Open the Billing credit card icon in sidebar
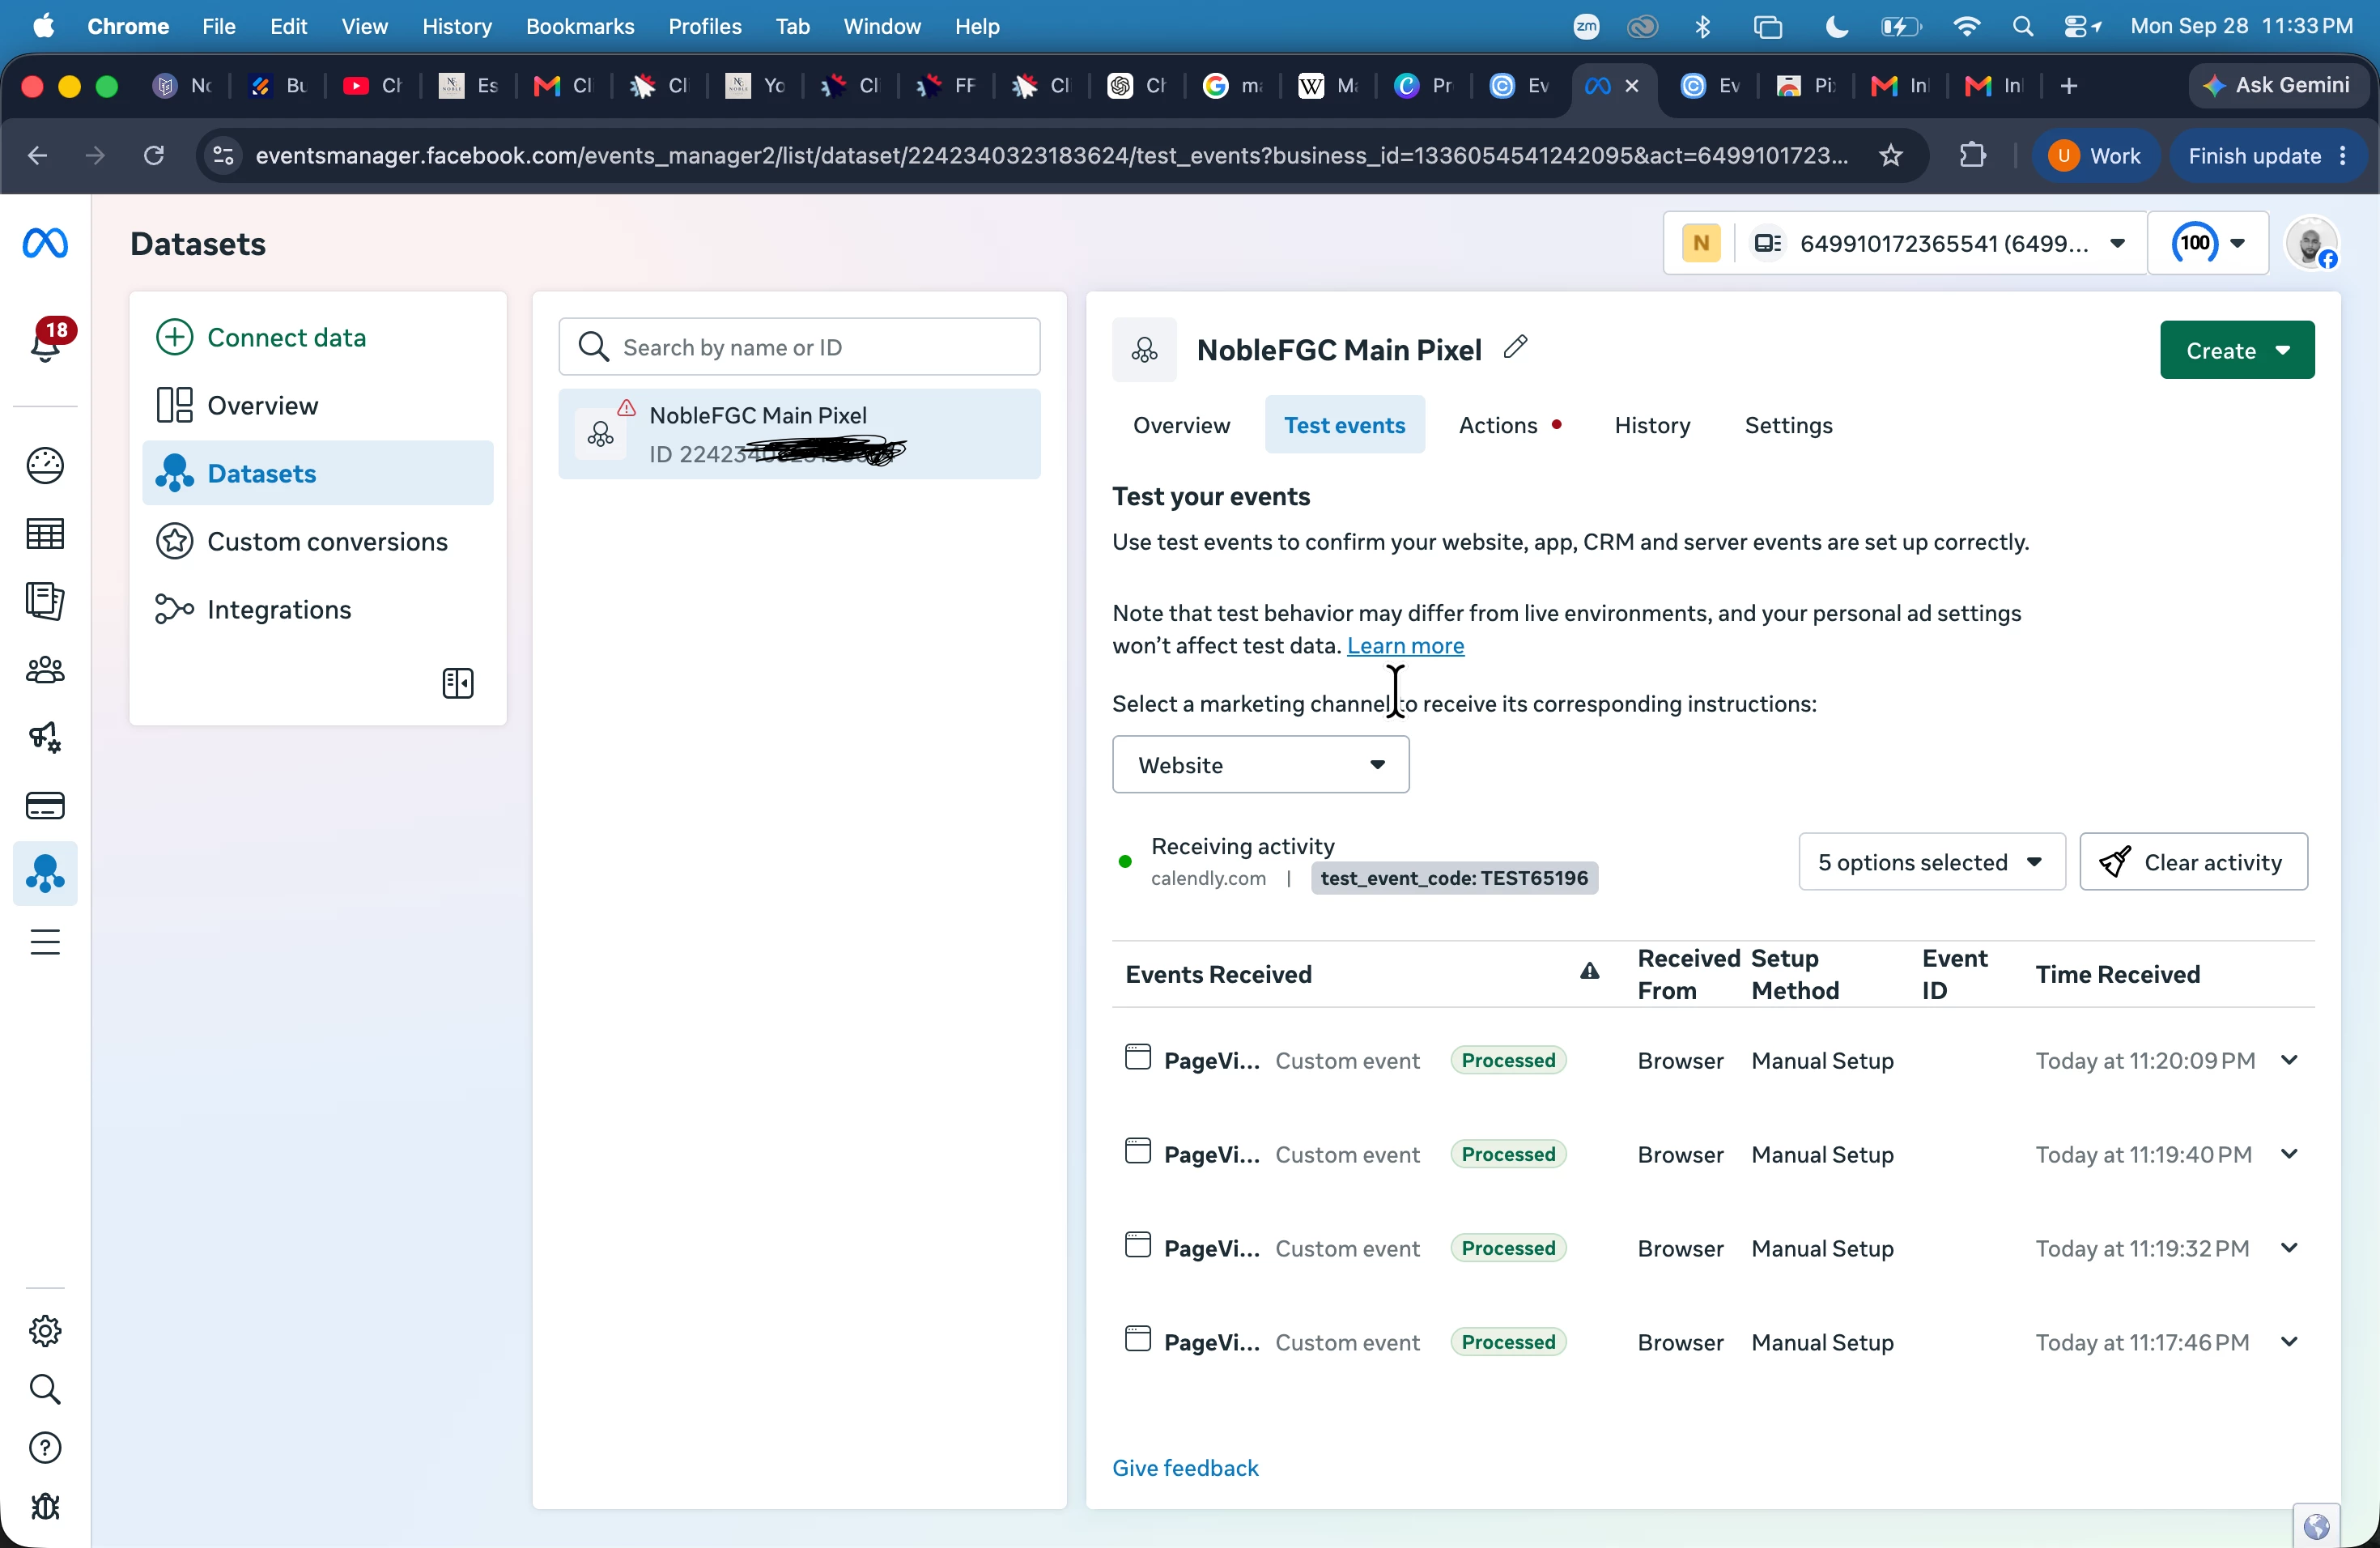This screenshot has width=2380, height=1548. click(45, 806)
